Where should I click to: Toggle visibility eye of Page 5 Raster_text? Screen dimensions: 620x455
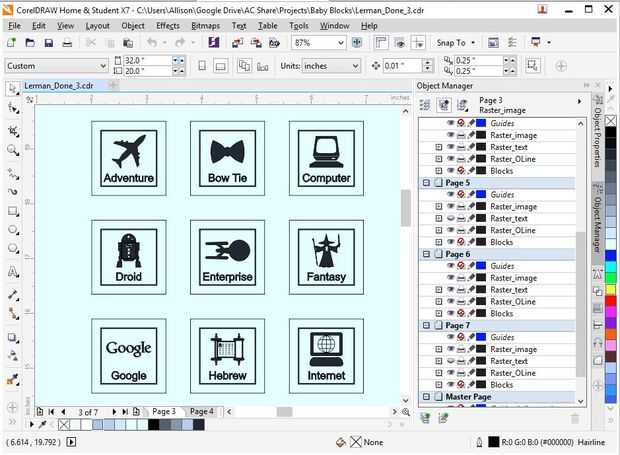450,218
